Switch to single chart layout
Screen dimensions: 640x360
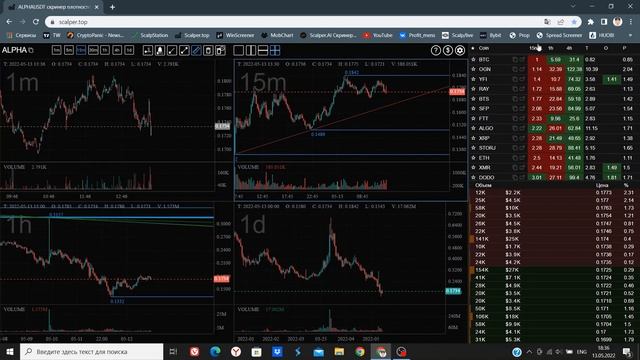click(x=239, y=50)
